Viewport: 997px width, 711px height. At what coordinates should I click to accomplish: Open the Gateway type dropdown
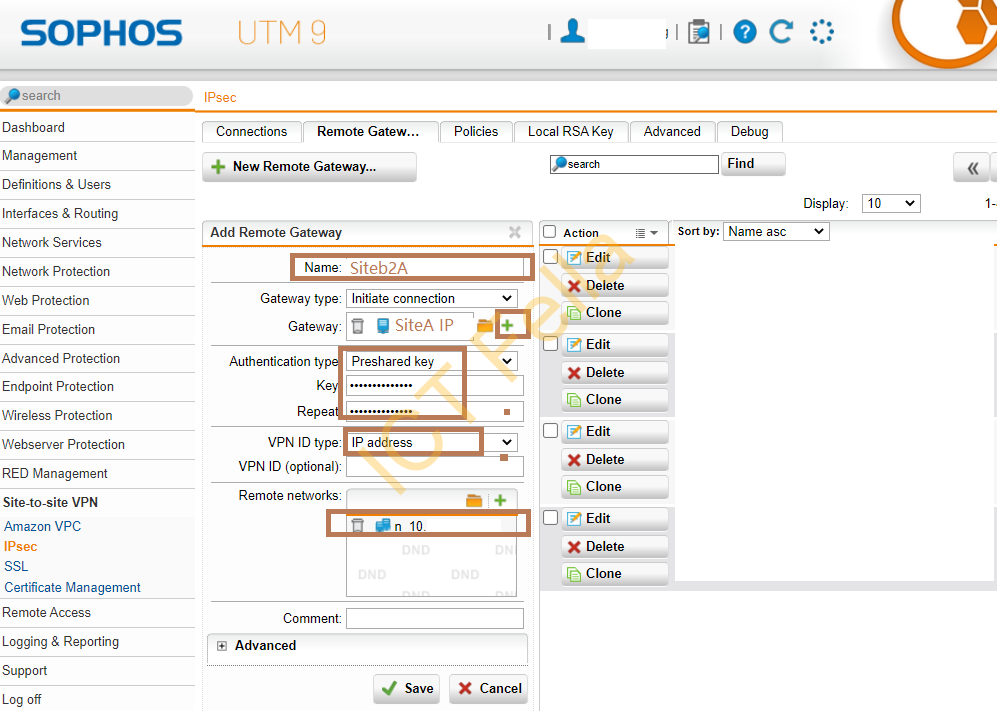tap(432, 298)
